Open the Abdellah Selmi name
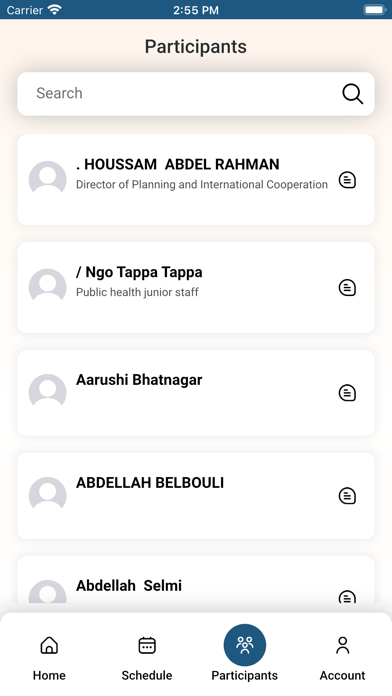The image size is (392, 696). click(129, 585)
